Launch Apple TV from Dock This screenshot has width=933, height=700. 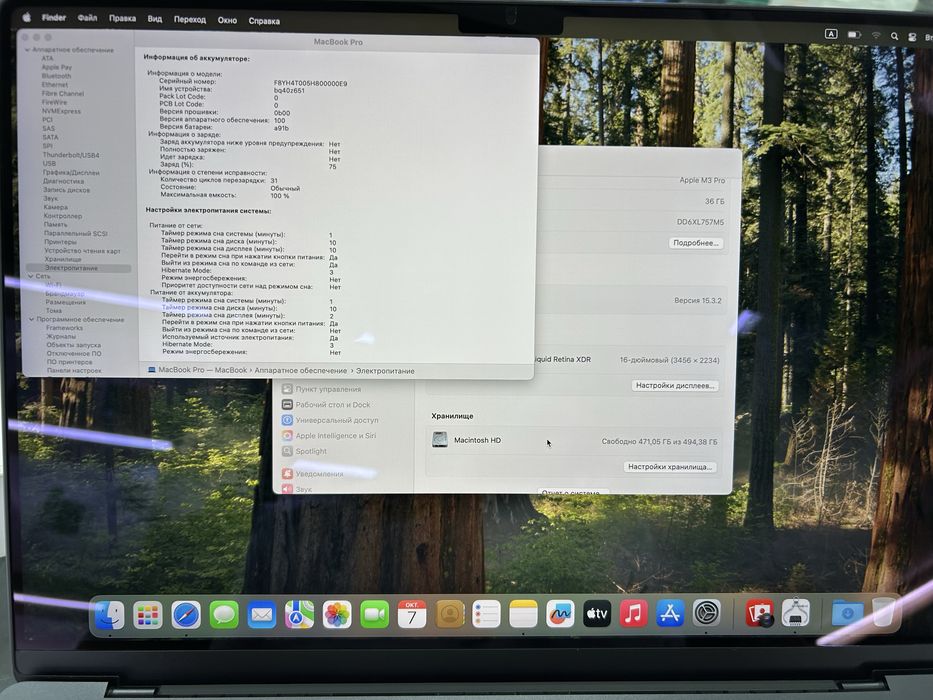(597, 614)
